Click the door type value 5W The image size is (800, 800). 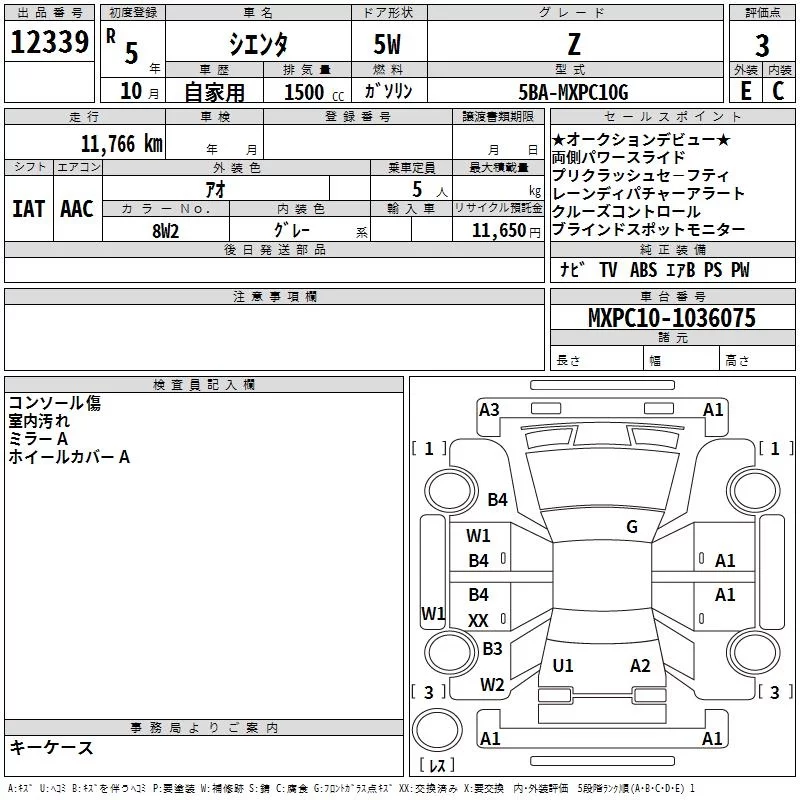pos(388,44)
